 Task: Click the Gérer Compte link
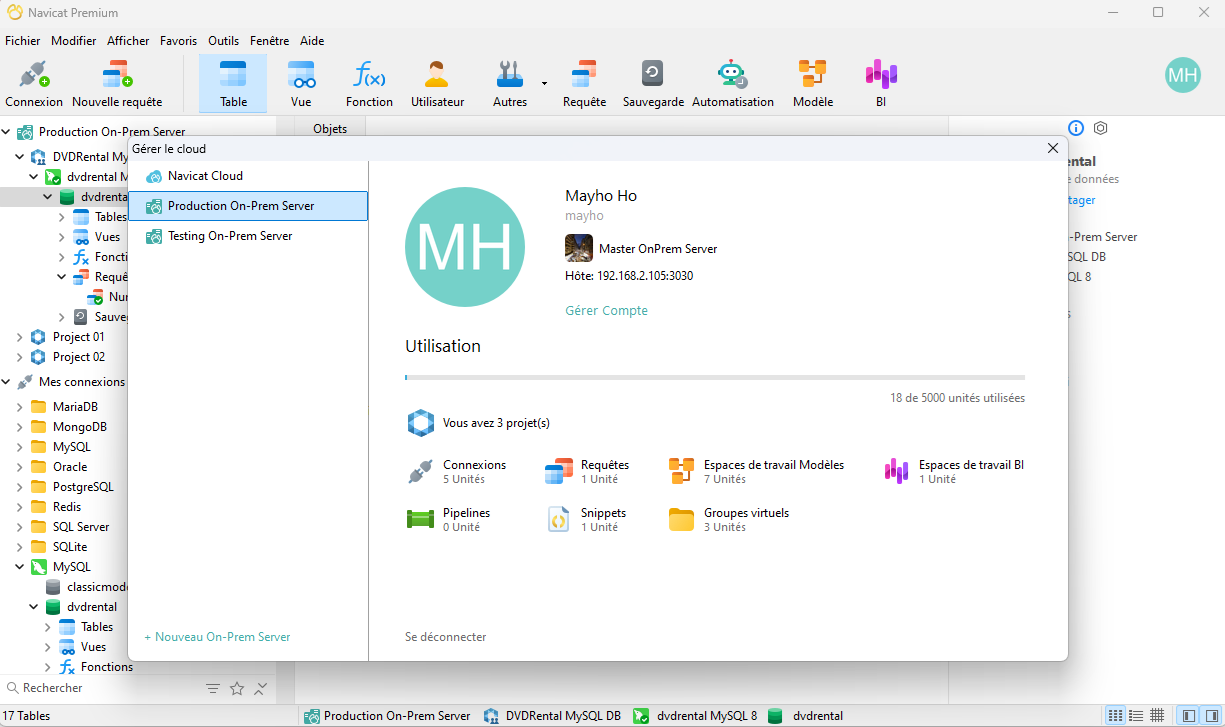606,311
